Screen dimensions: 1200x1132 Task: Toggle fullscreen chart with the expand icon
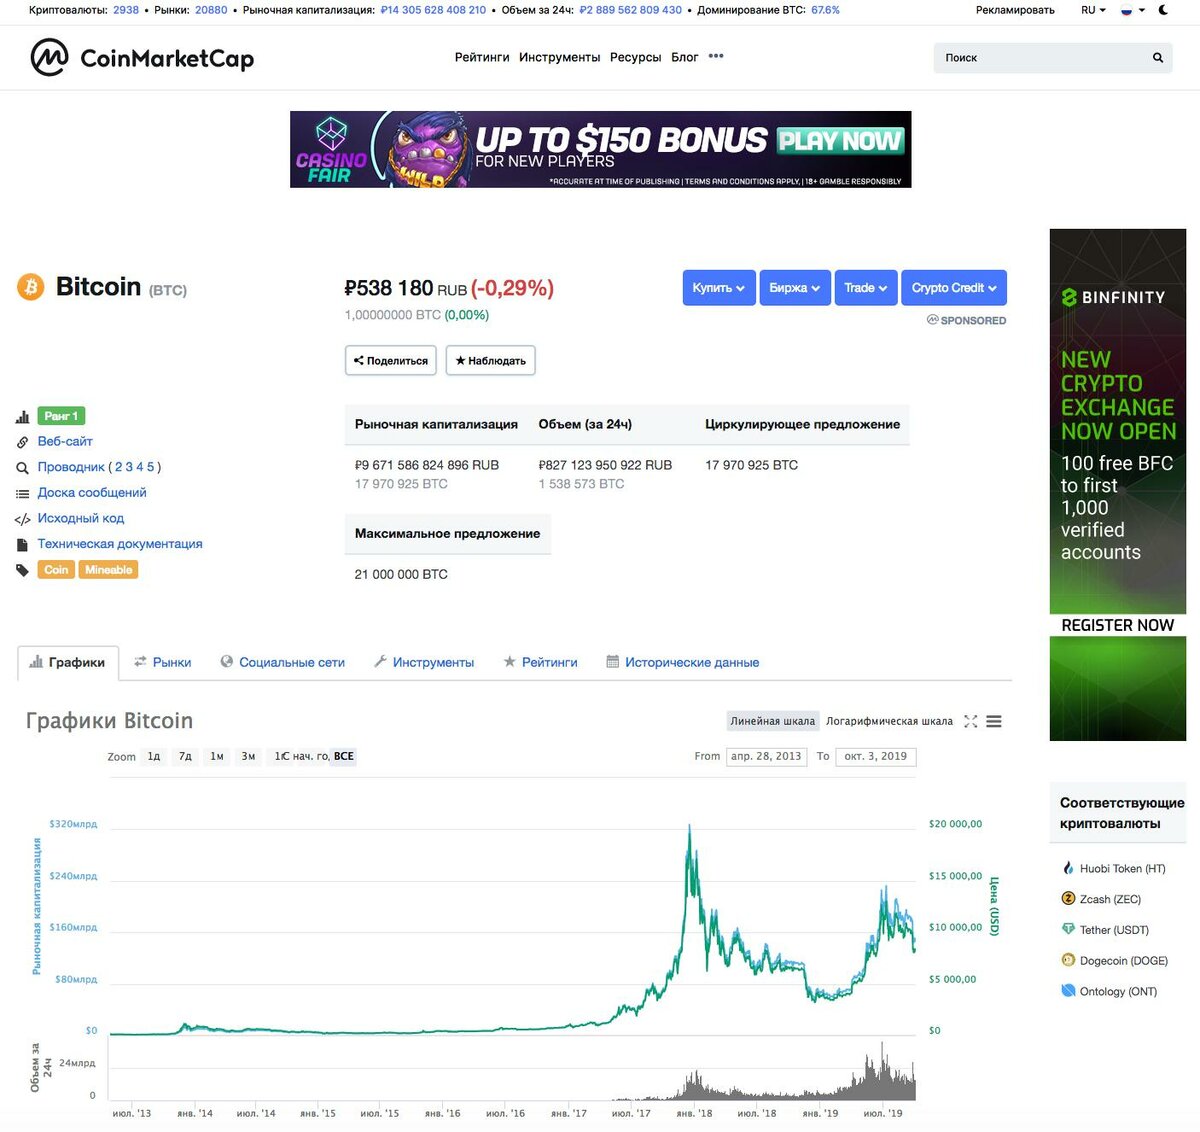pyautogui.click(x=970, y=721)
